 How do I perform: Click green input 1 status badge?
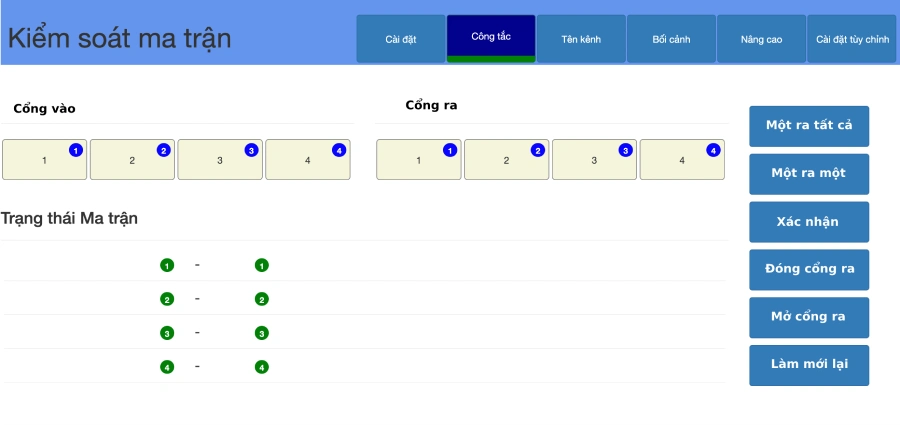tap(167, 266)
